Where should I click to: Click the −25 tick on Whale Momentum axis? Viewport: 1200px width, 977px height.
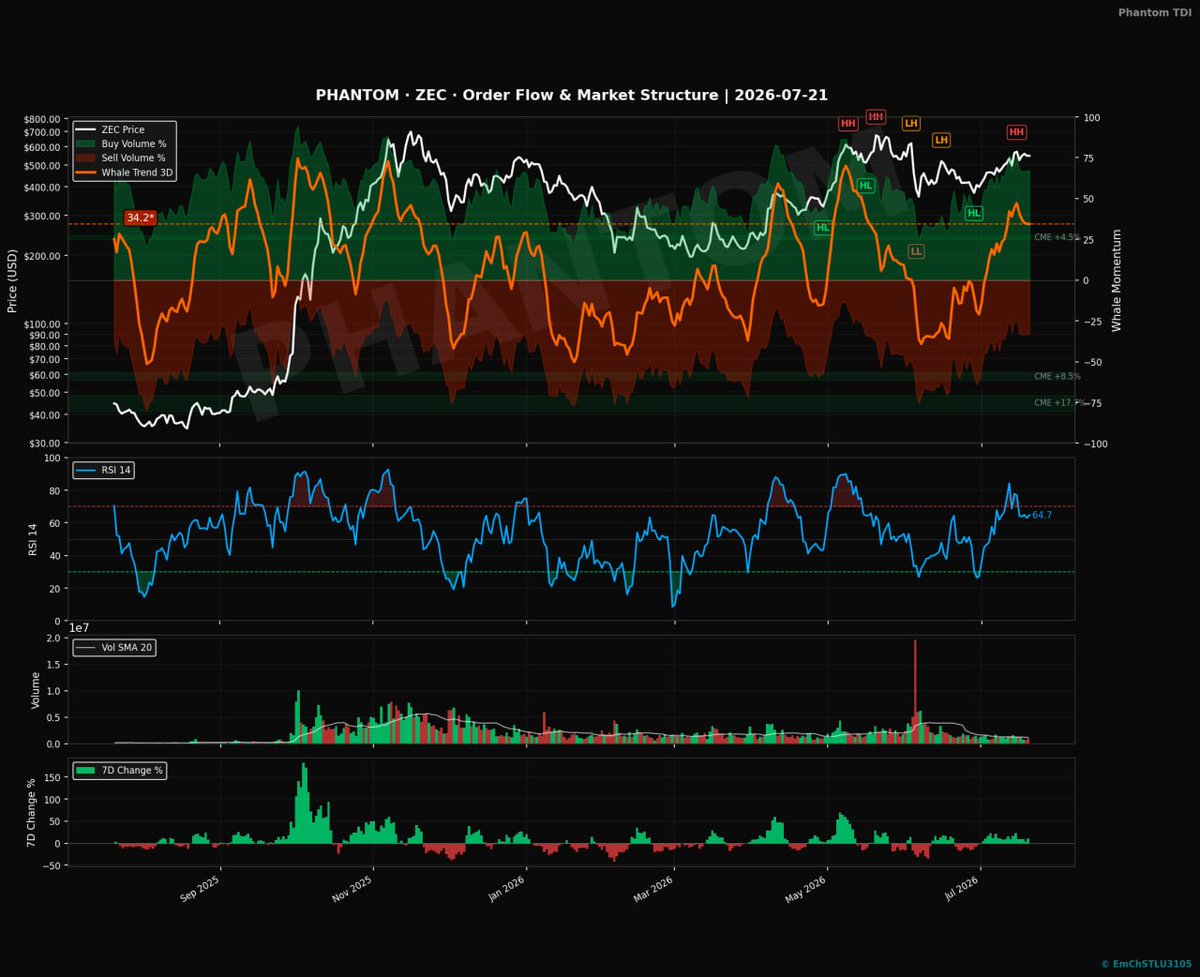pos(1093,321)
